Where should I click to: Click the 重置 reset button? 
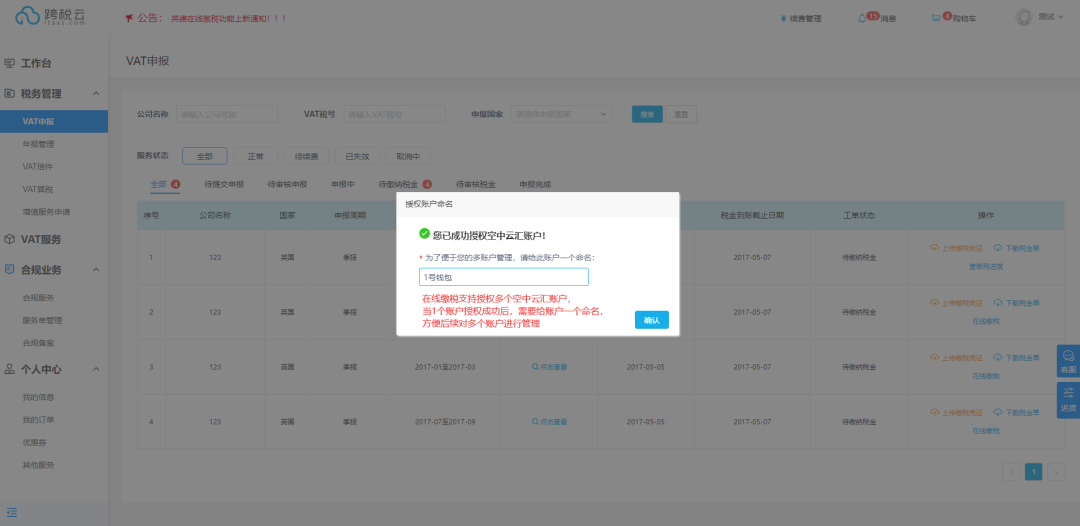click(x=681, y=114)
